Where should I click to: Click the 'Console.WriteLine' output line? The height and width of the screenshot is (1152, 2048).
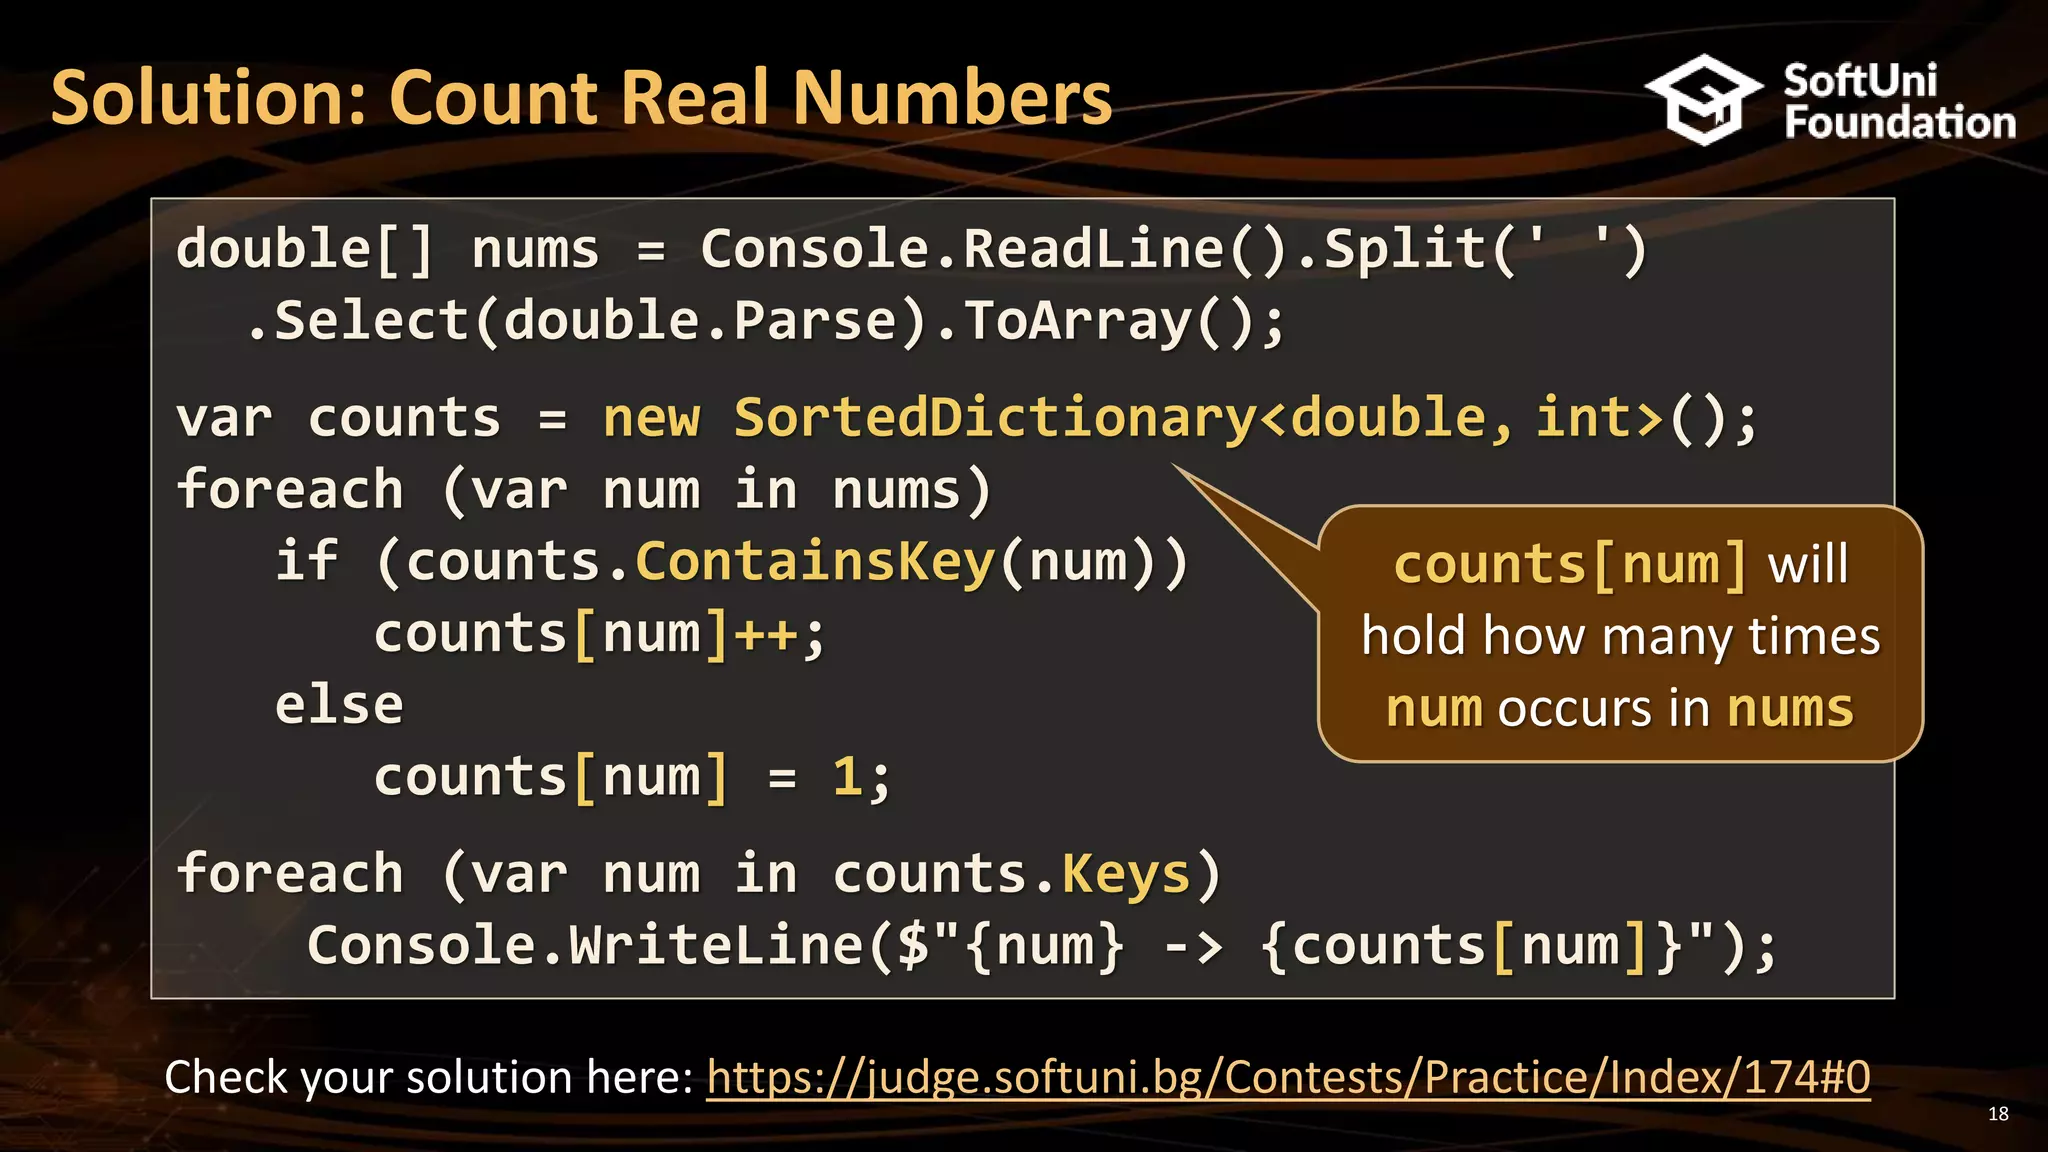(1042, 946)
